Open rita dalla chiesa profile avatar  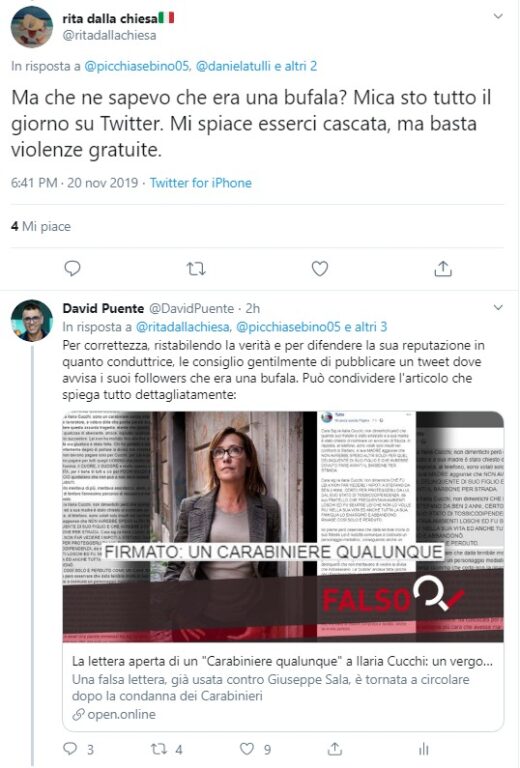coord(32,26)
